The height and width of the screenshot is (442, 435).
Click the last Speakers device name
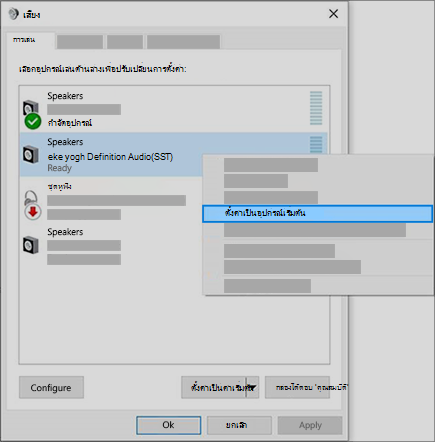(65, 232)
